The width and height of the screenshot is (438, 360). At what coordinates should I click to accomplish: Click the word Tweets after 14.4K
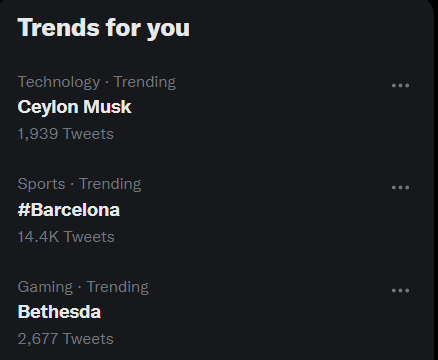click(x=89, y=237)
